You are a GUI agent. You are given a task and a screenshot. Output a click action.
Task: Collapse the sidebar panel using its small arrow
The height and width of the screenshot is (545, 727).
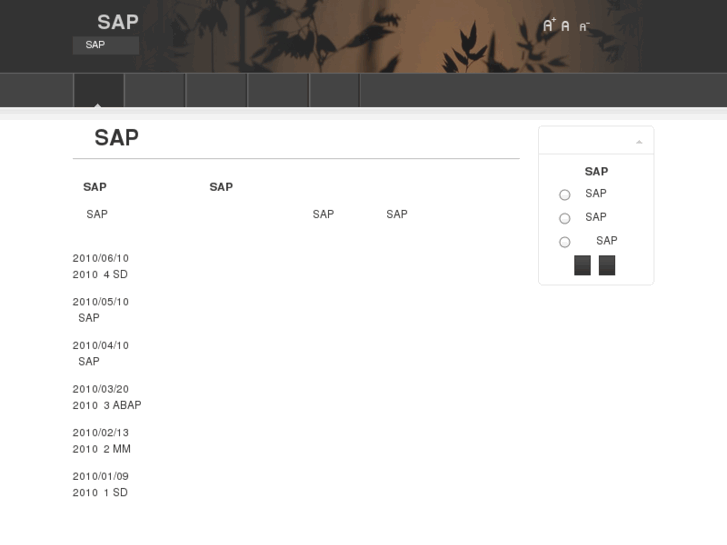click(x=639, y=142)
